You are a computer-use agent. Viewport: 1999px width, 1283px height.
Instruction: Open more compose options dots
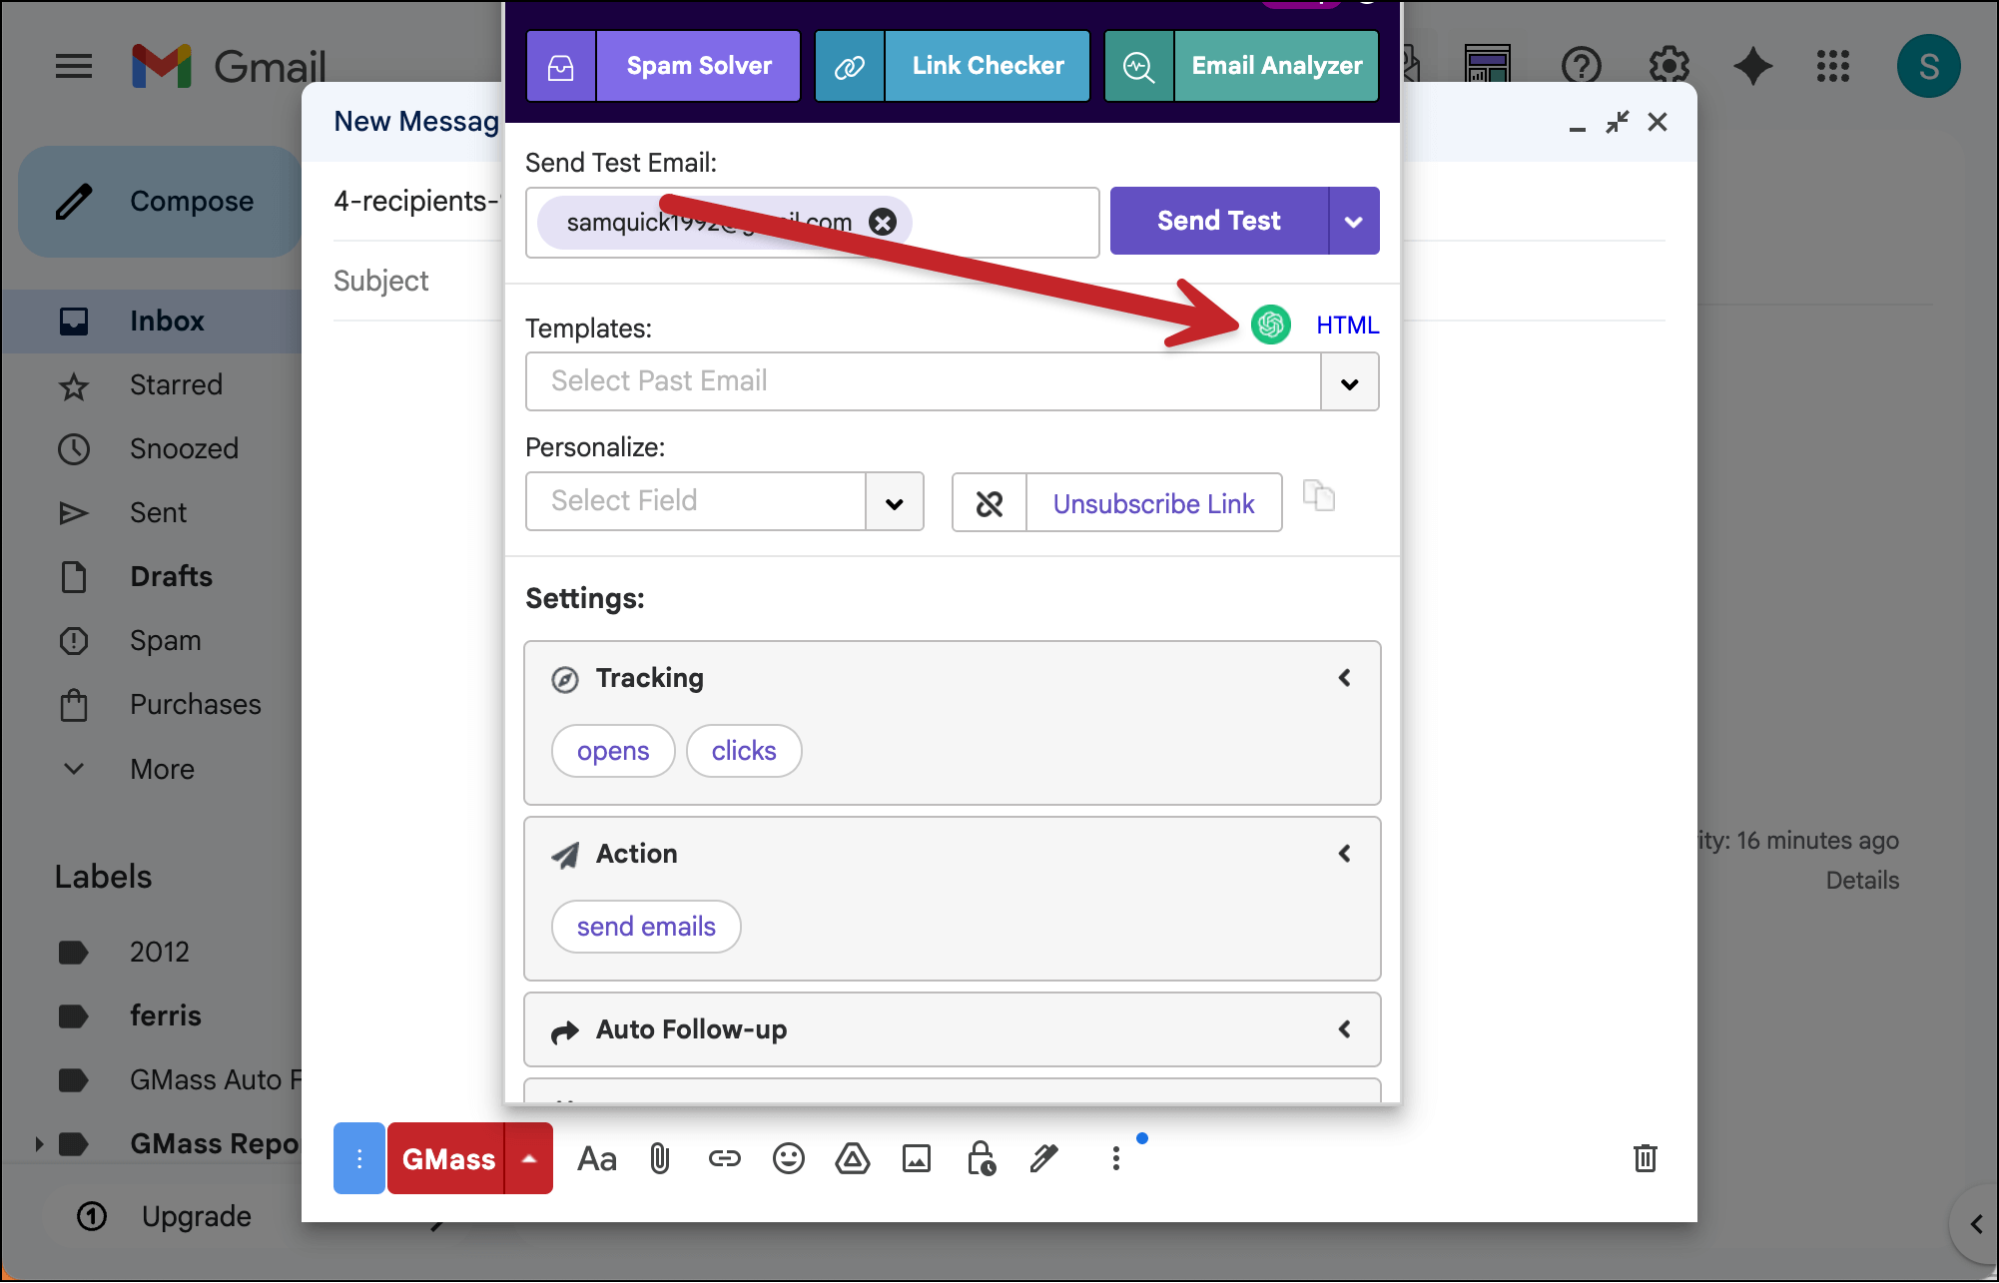(1116, 1159)
